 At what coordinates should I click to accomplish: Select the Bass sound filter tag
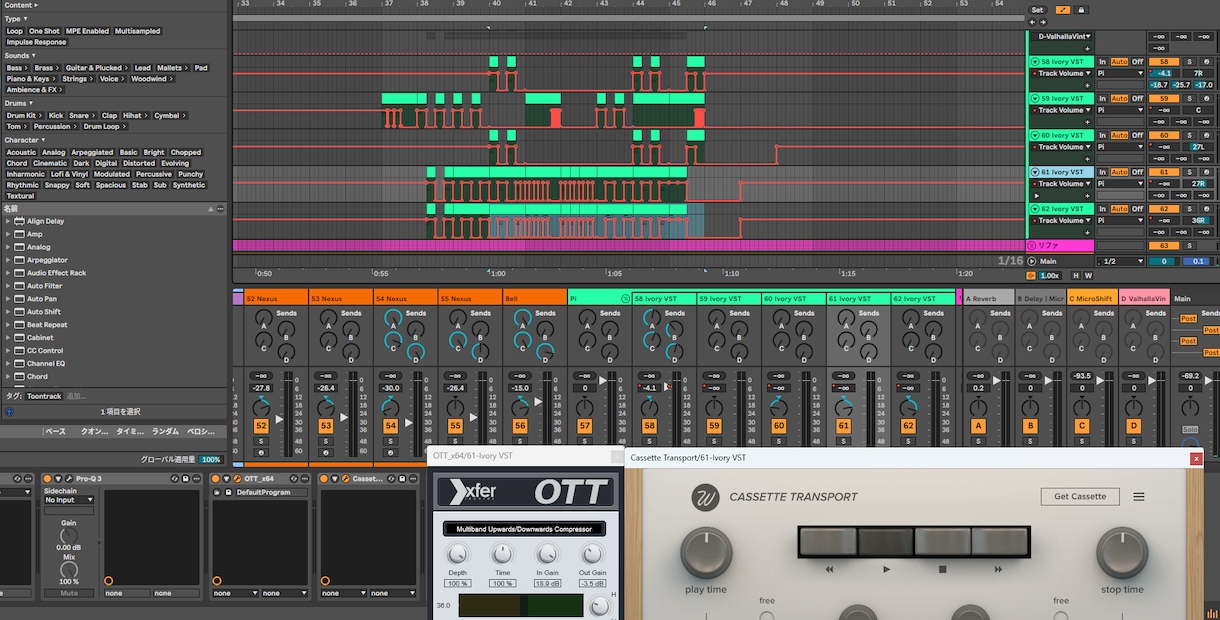pos(14,68)
